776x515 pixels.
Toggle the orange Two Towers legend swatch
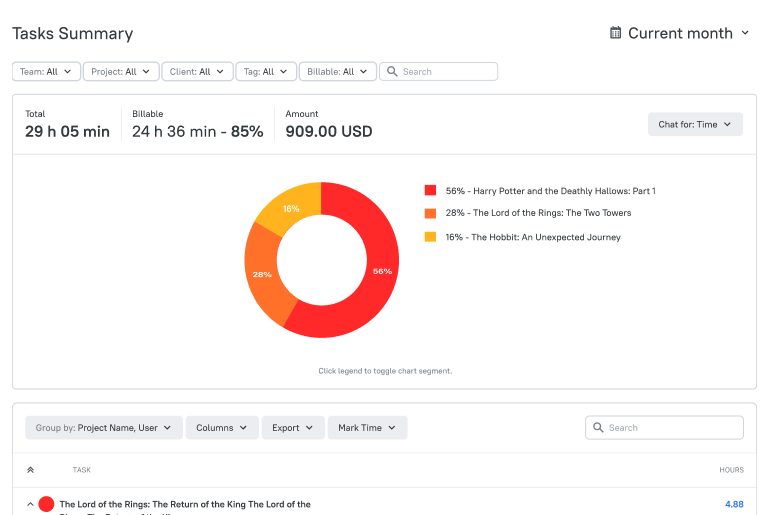[431, 213]
